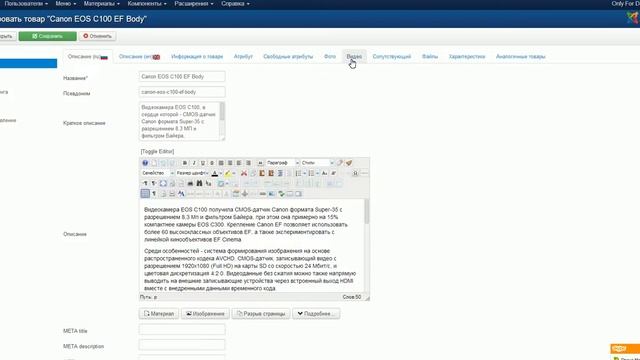Toggle editor fullscreen mode icon
The height and width of the screenshot is (360, 640).
(163, 183)
